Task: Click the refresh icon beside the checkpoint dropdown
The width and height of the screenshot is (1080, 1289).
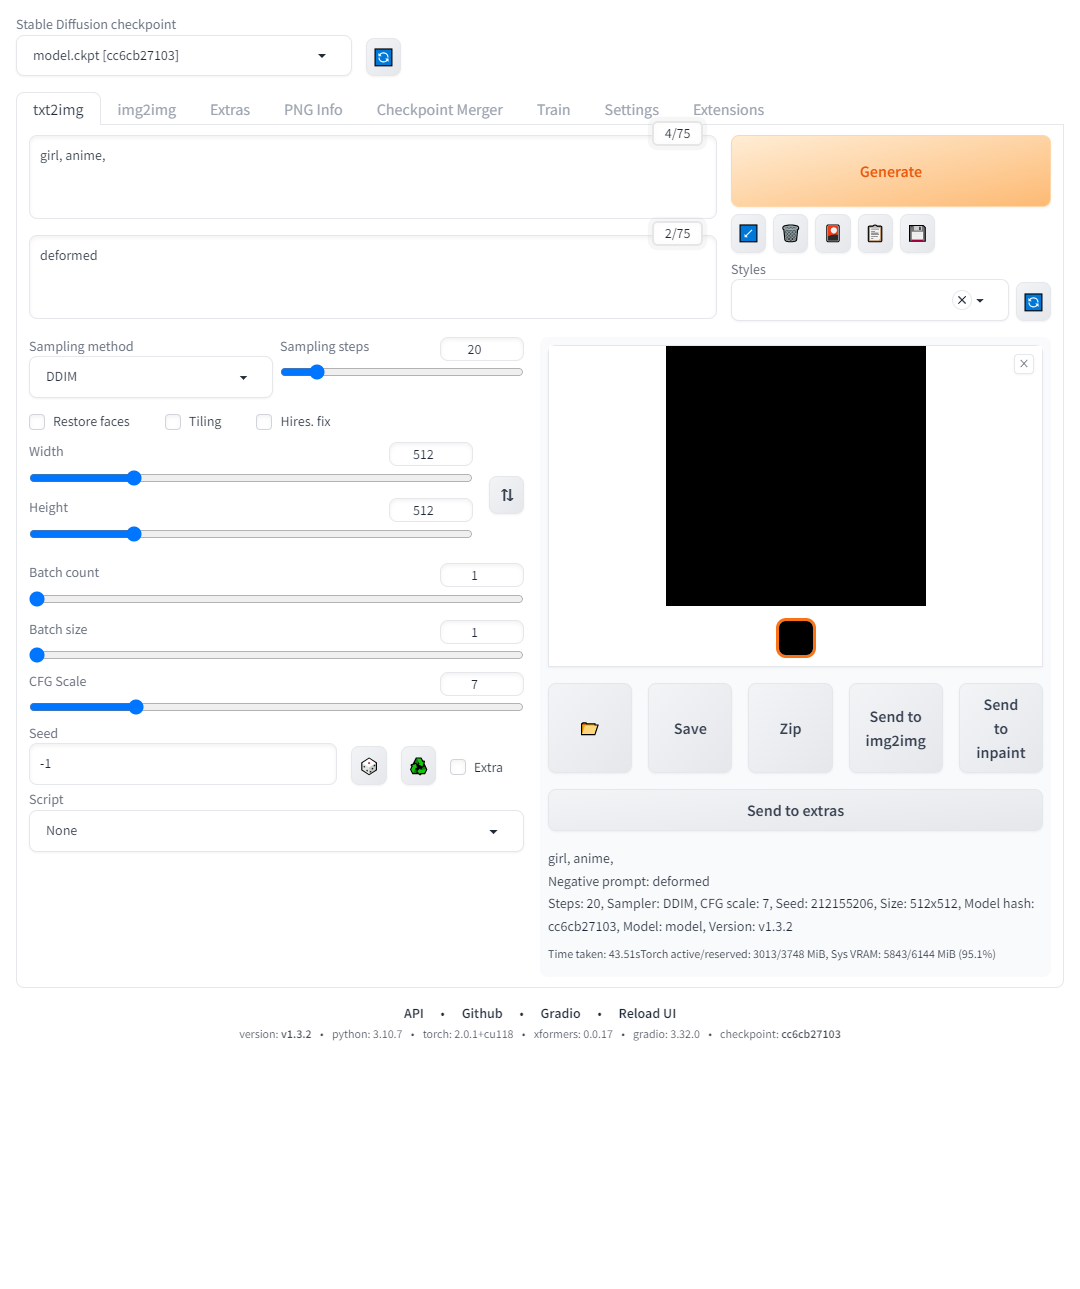Action: pyautogui.click(x=383, y=57)
